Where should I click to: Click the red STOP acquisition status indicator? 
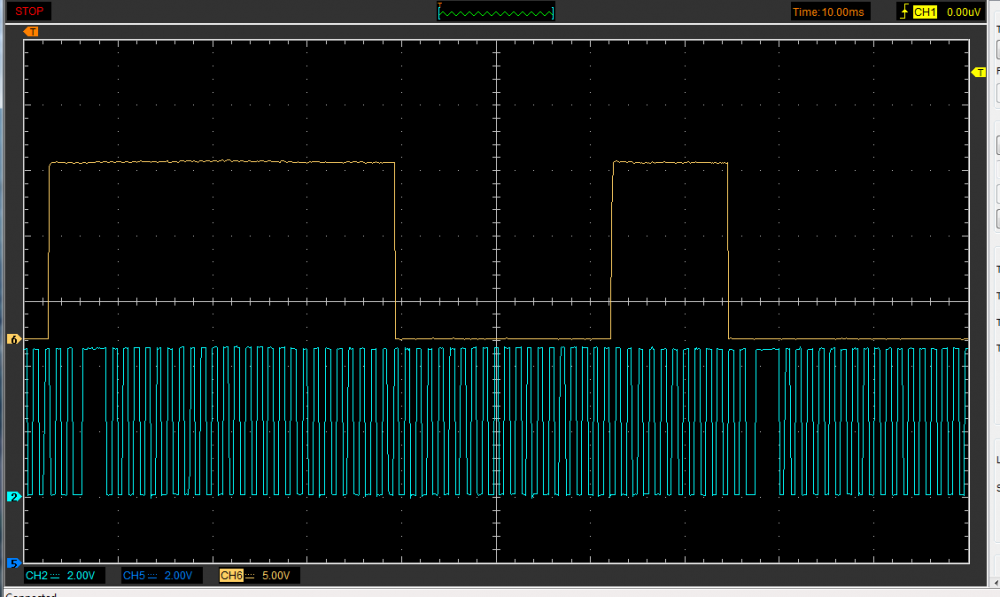29,12
